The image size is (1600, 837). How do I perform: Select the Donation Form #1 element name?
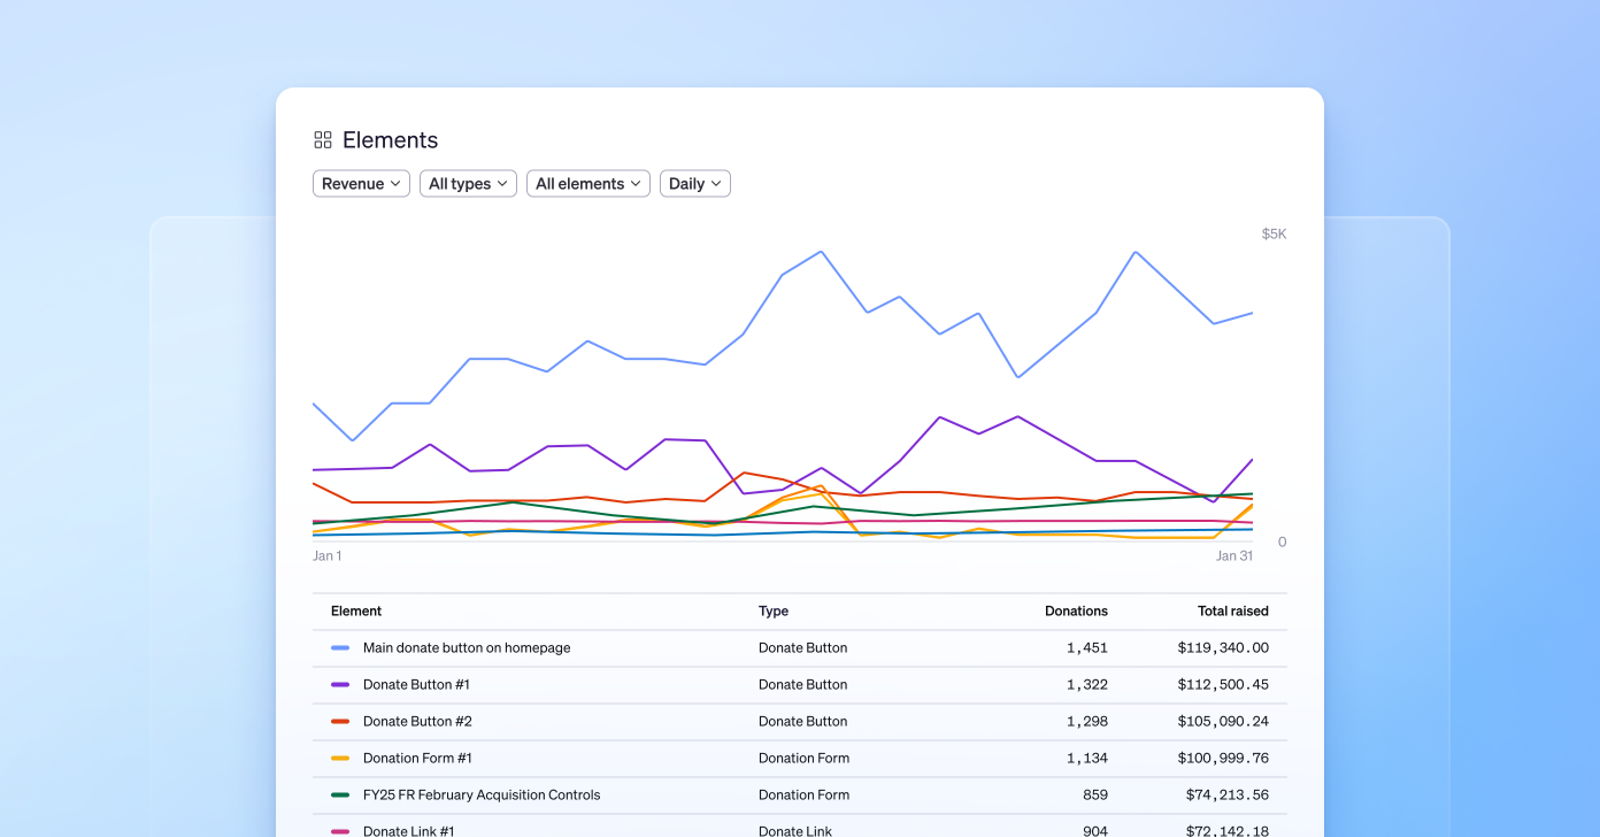click(417, 758)
